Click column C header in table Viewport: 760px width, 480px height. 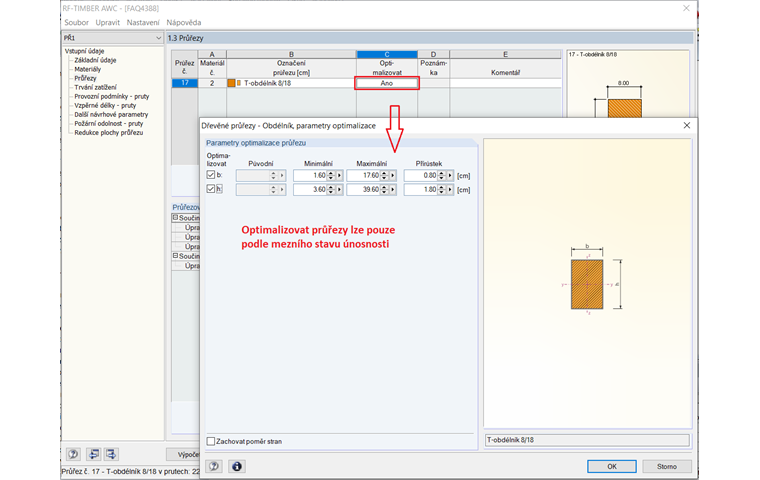(387, 54)
